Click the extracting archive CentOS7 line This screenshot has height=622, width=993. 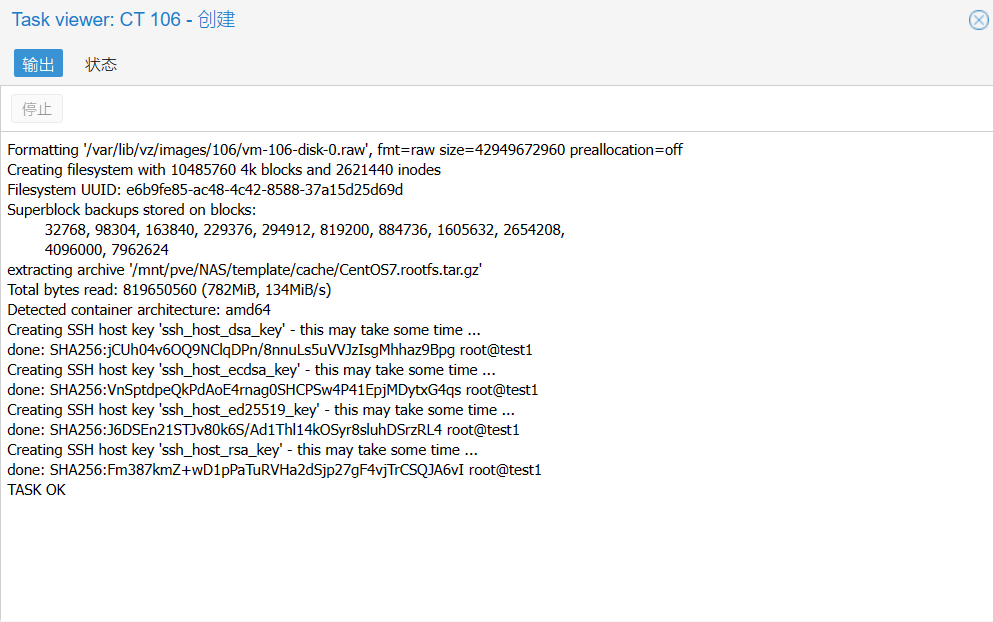[x=245, y=270]
